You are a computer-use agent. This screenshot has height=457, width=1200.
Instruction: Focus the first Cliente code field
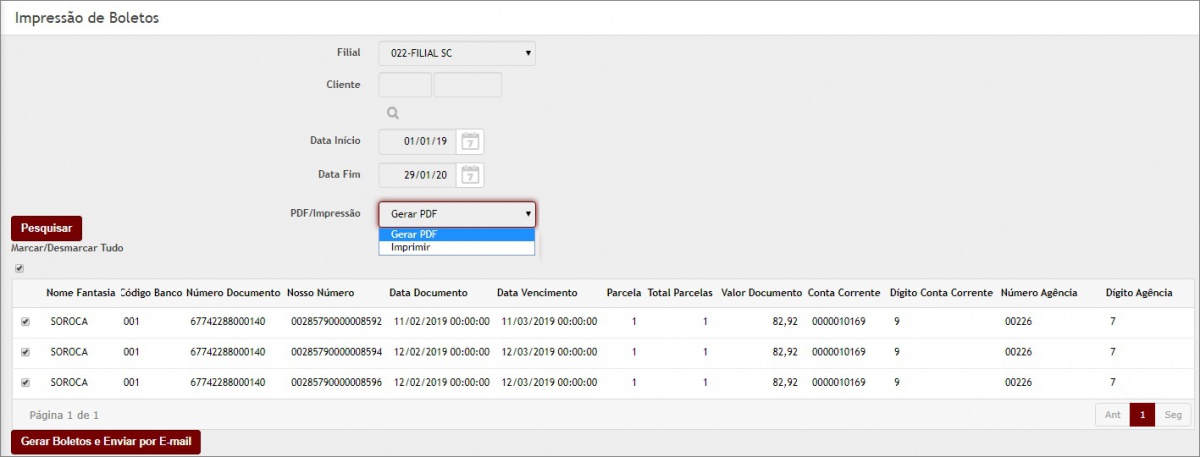[x=405, y=85]
